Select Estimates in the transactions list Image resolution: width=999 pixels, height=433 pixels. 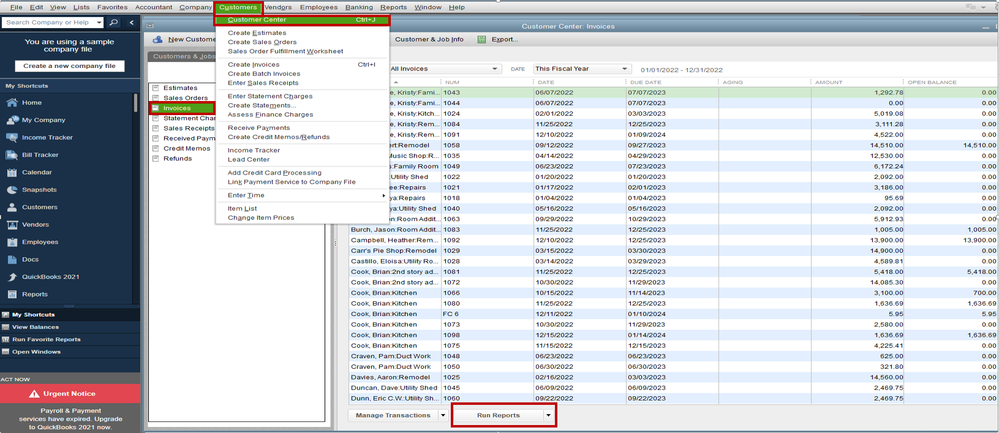point(180,88)
